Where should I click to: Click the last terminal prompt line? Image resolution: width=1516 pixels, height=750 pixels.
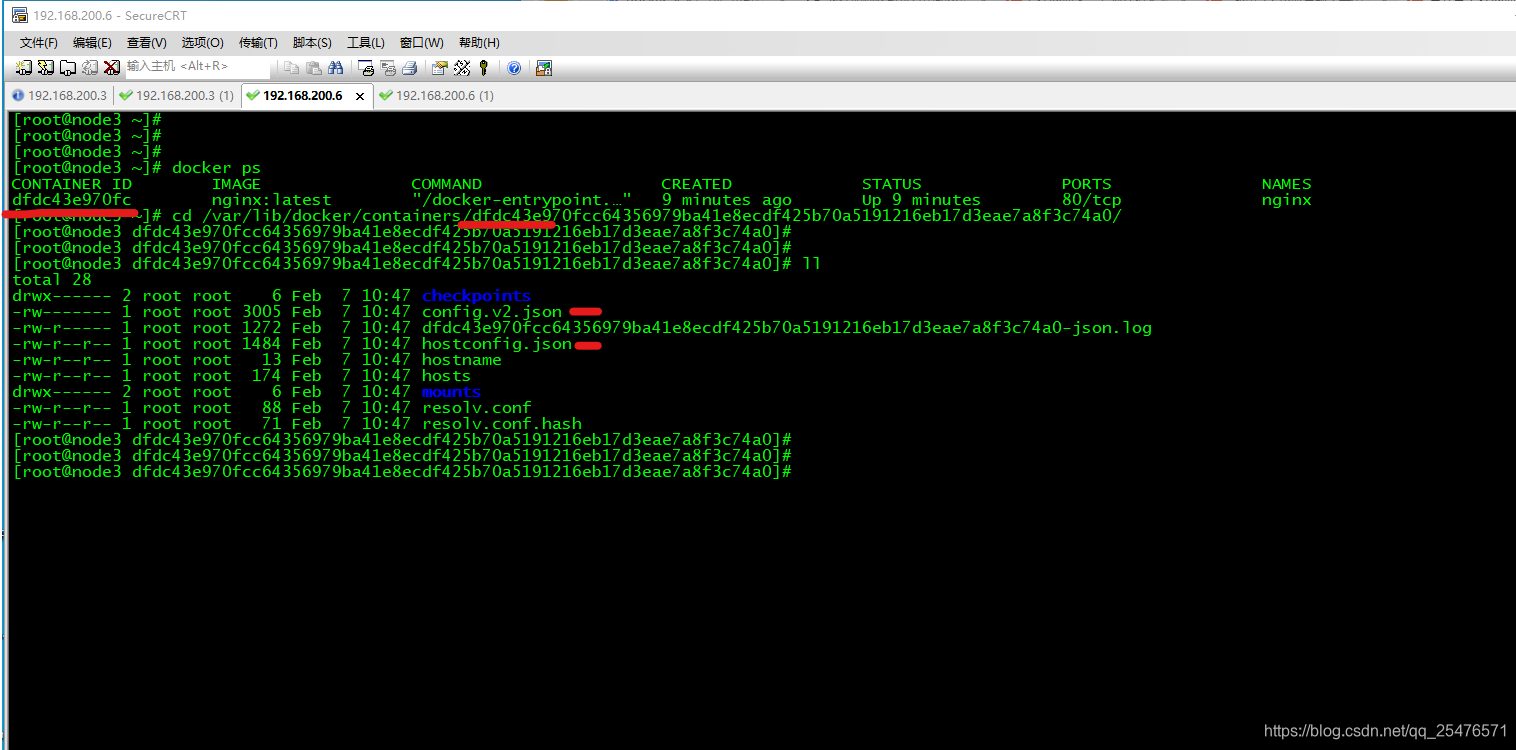402,472
